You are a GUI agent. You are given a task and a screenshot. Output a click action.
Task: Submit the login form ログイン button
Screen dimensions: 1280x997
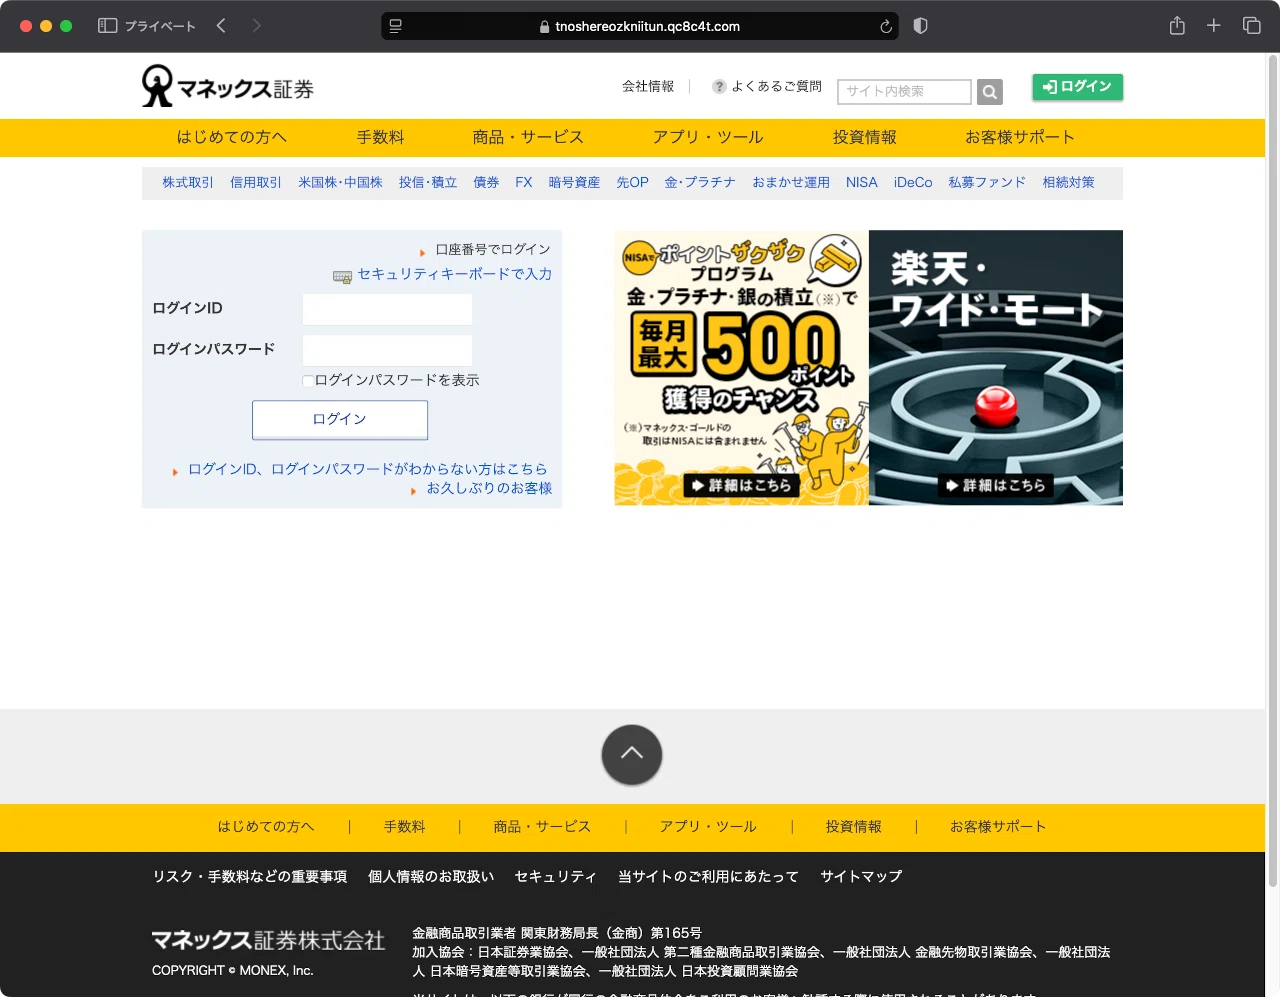tap(340, 420)
